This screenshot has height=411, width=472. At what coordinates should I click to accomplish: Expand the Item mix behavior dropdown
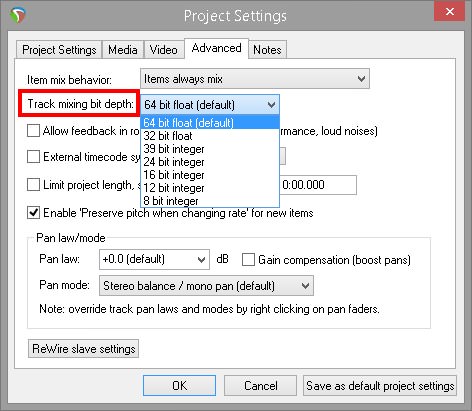[255, 79]
